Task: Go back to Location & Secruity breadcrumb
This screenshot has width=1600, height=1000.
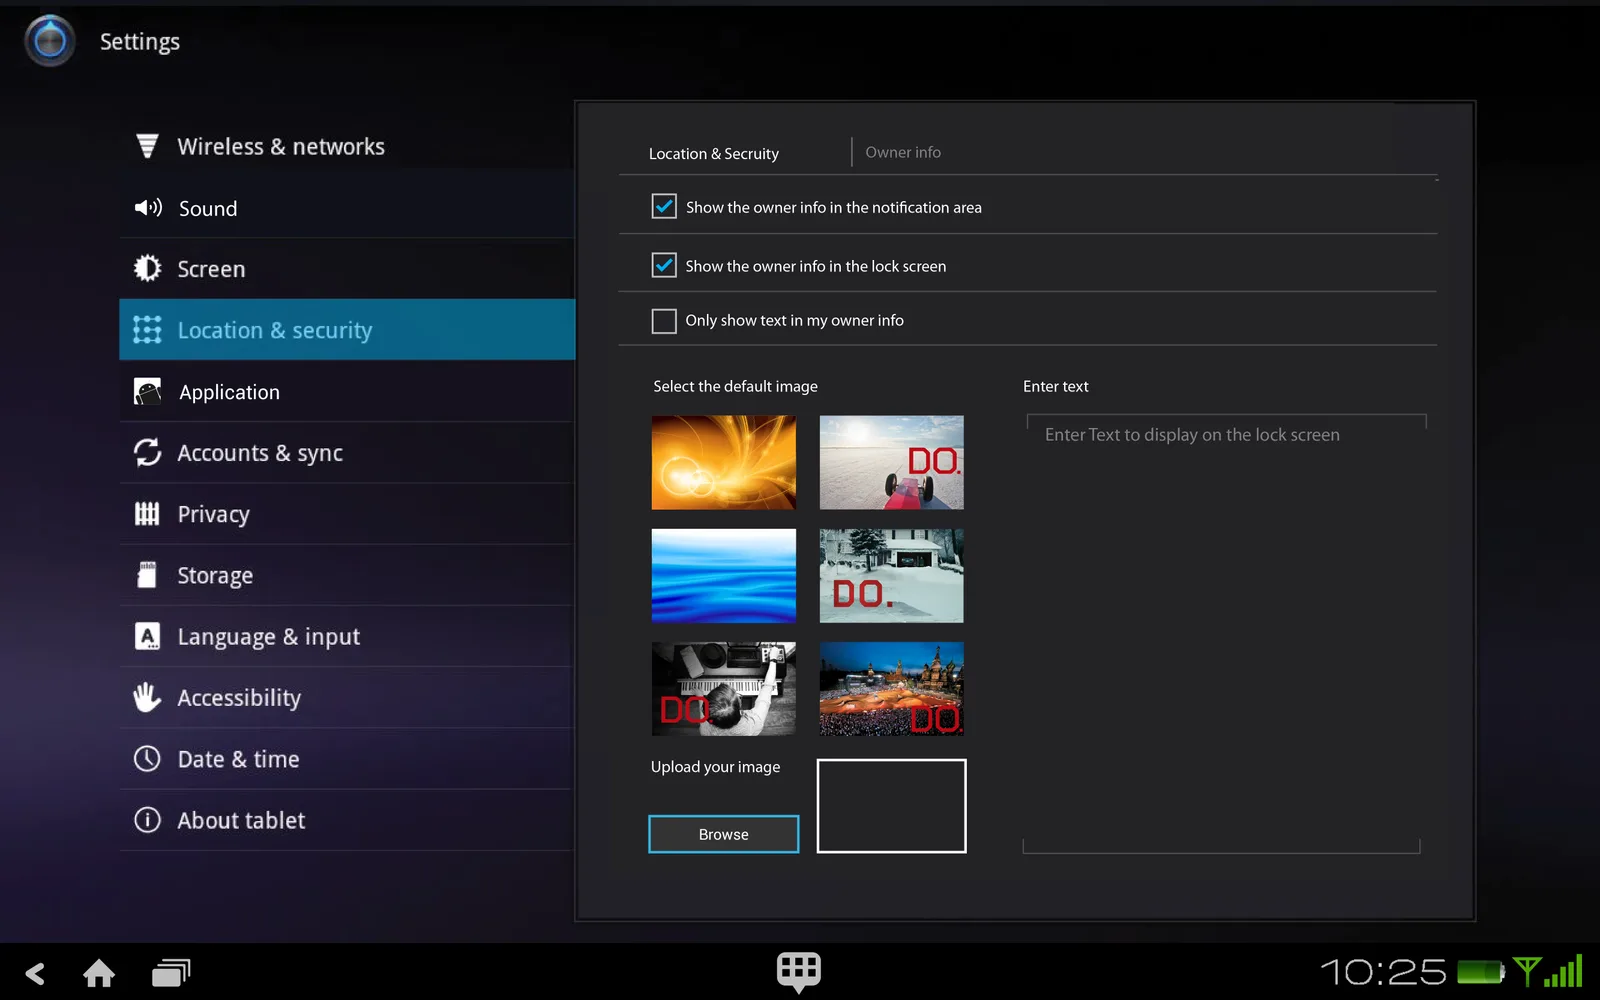Action: [714, 153]
